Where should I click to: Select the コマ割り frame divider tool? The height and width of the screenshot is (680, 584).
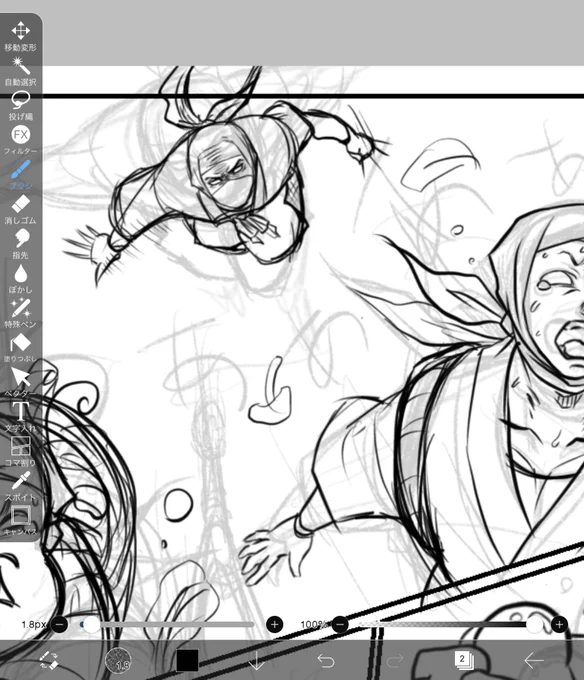(x=20, y=451)
